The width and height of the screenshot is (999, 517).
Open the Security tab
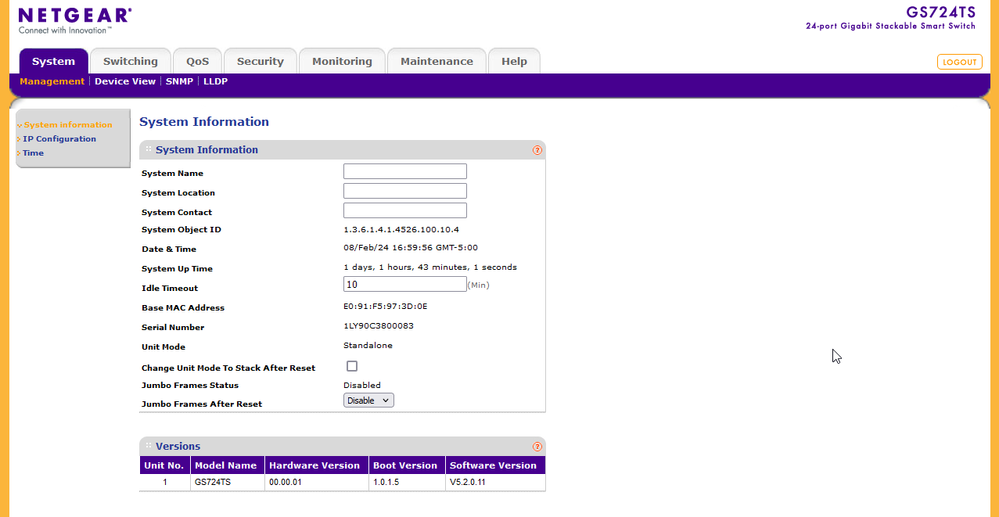coord(260,61)
